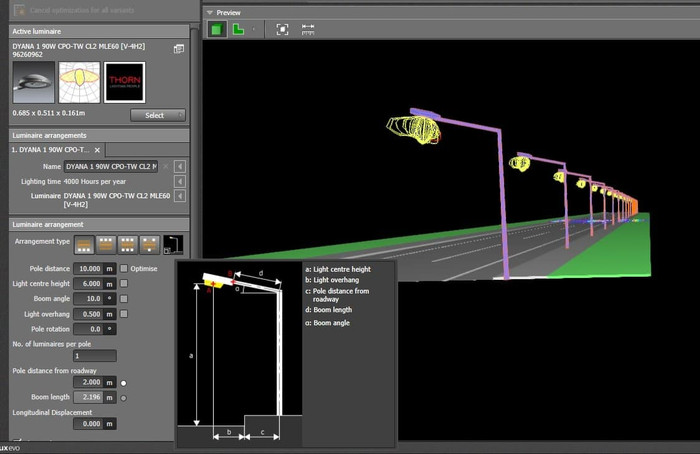The width and height of the screenshot is (700, 454).
Task: Click the arrow button next to Name field
Action: (179, 166)
